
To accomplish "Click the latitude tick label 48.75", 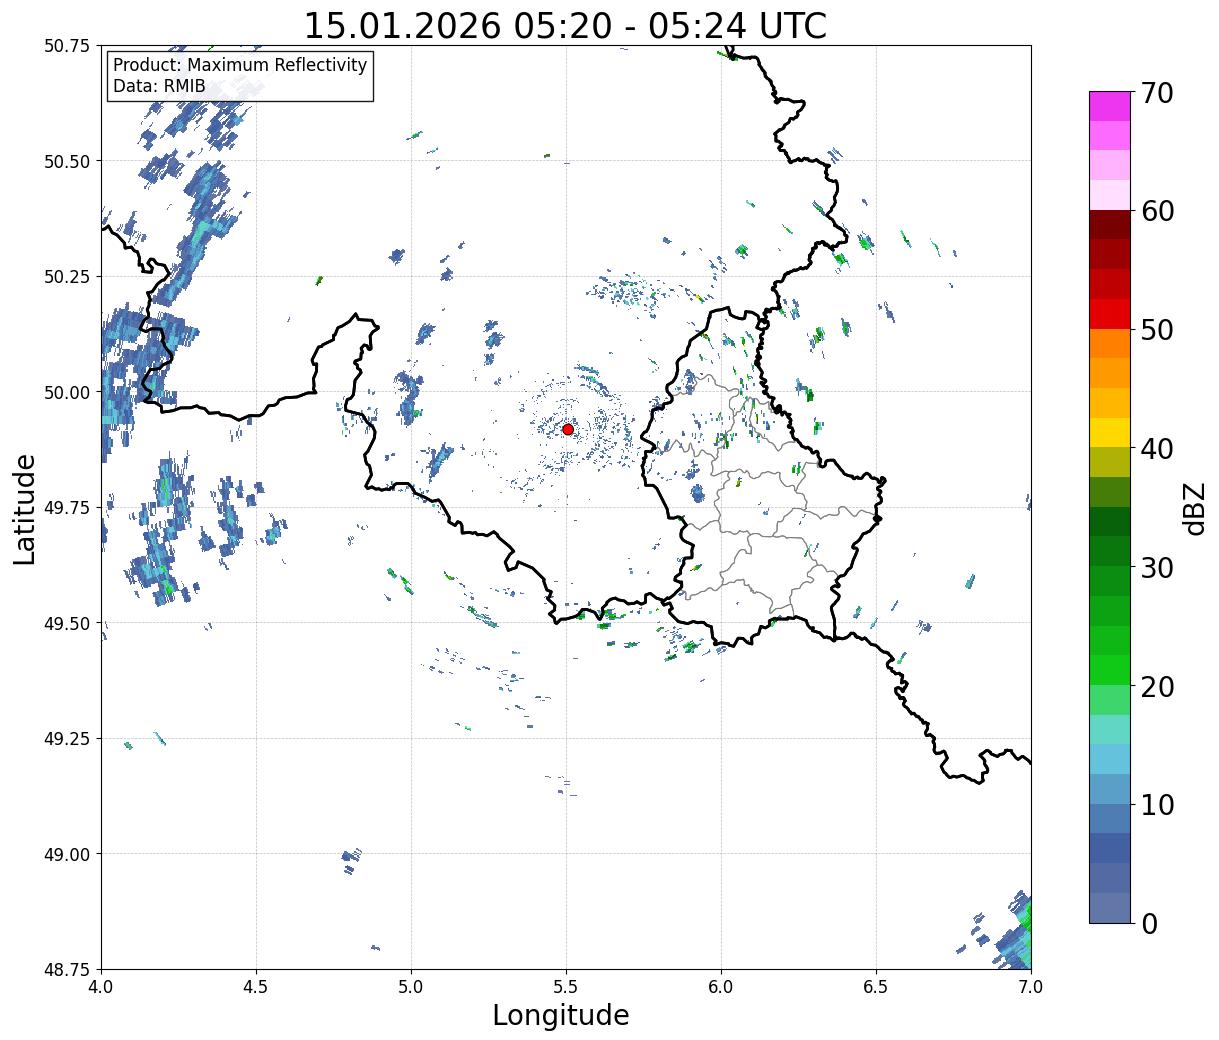I will click(x=67, y=969).
